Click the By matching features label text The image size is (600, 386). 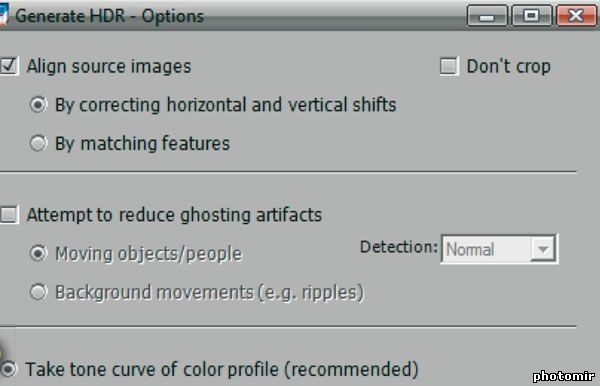click(x=142, y=144)
